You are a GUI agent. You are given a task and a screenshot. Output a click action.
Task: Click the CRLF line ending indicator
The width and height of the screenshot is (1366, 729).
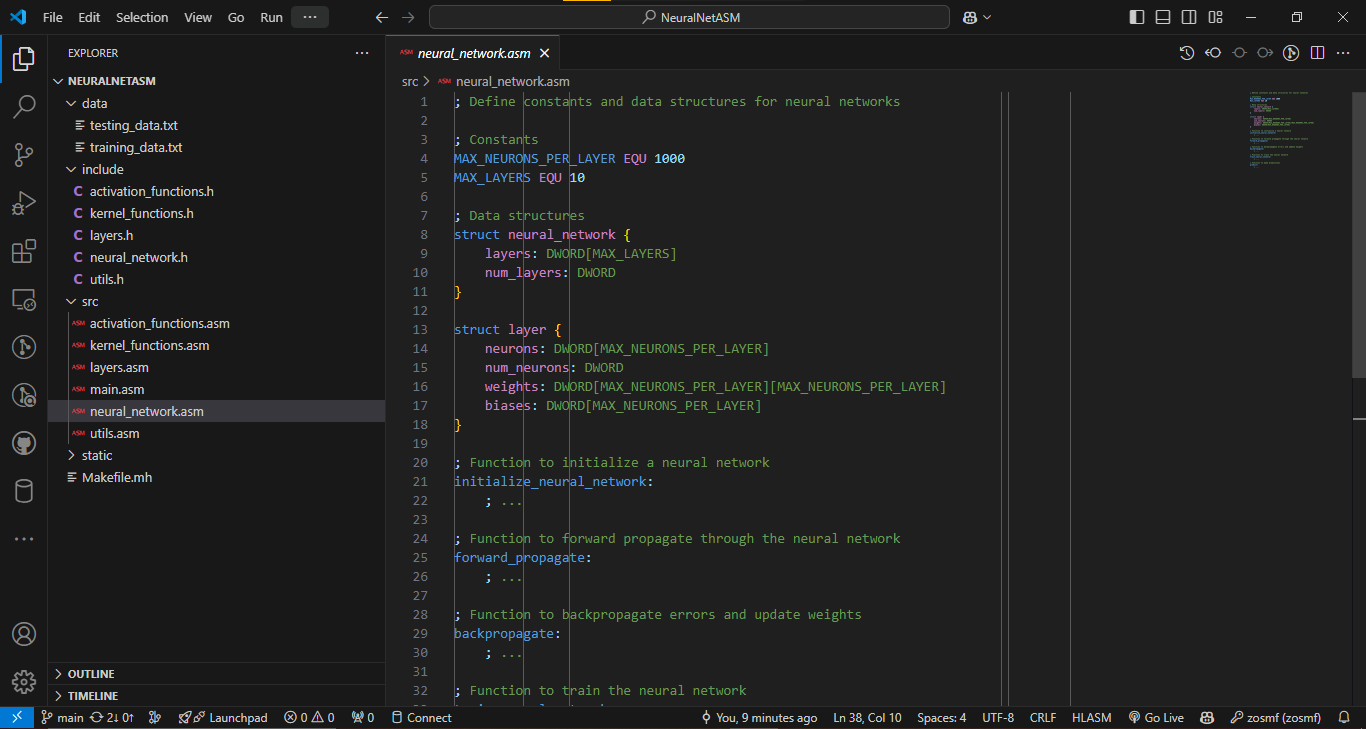pos(1043,717)
